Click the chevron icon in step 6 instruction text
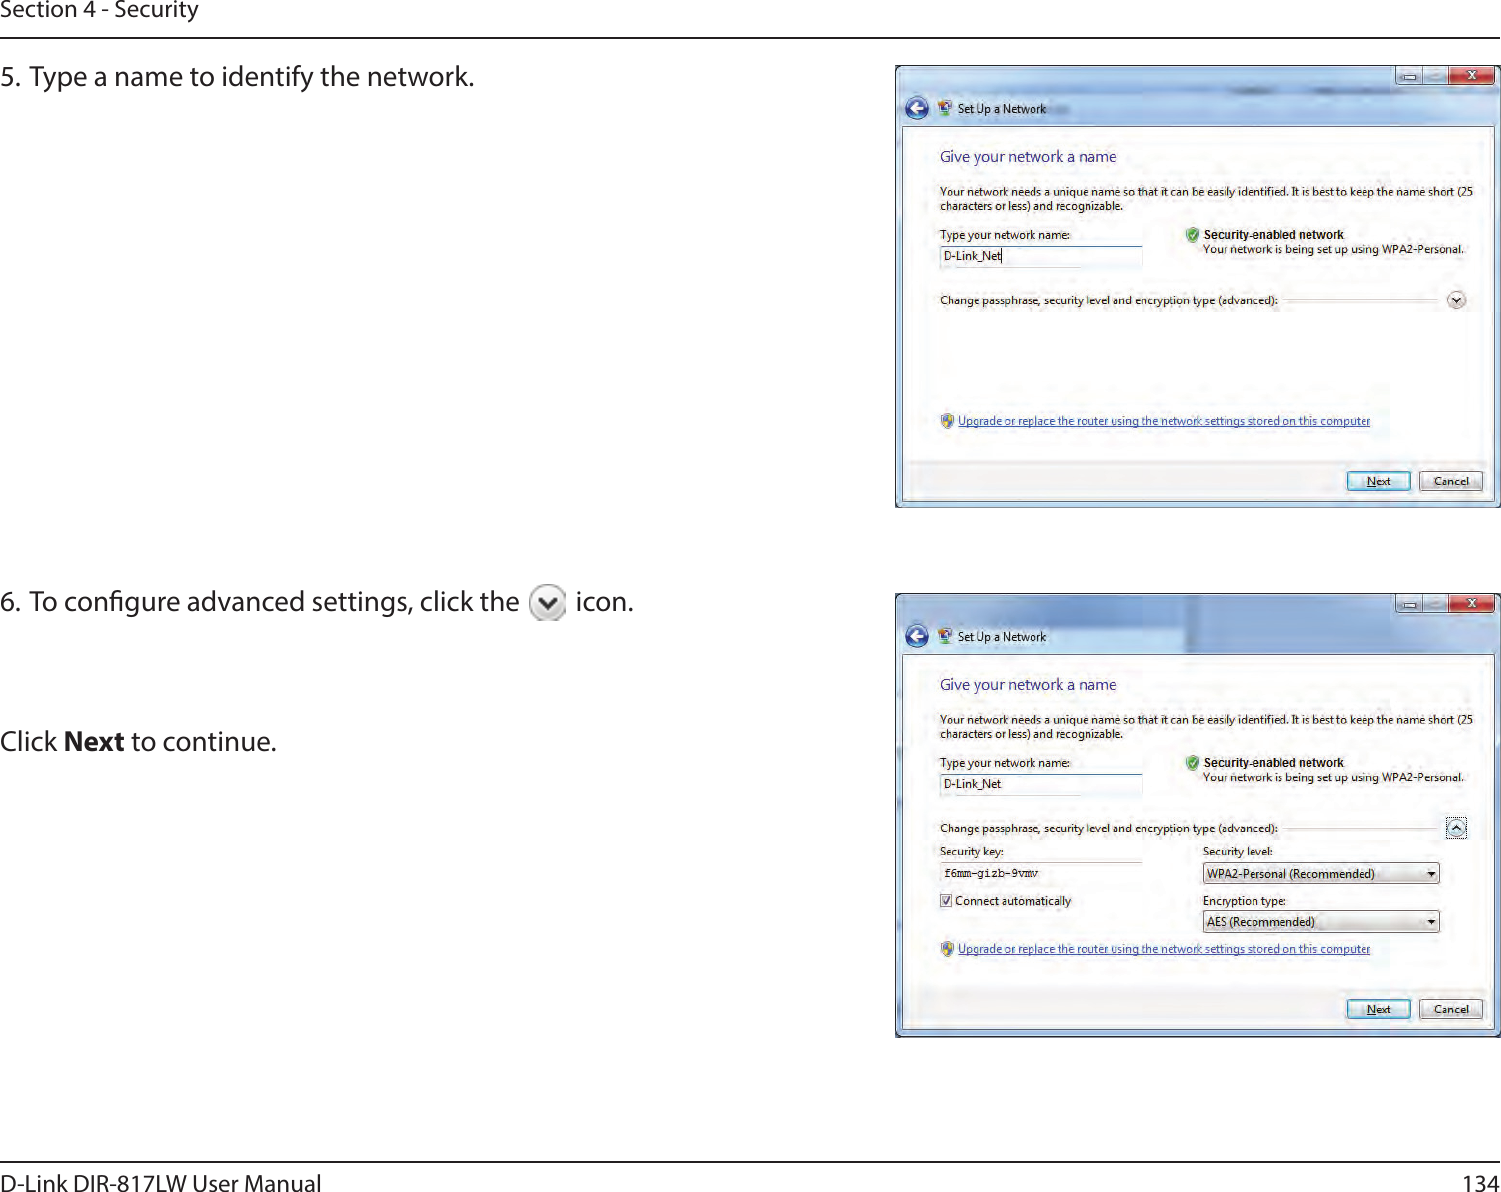 pos(547,603)
